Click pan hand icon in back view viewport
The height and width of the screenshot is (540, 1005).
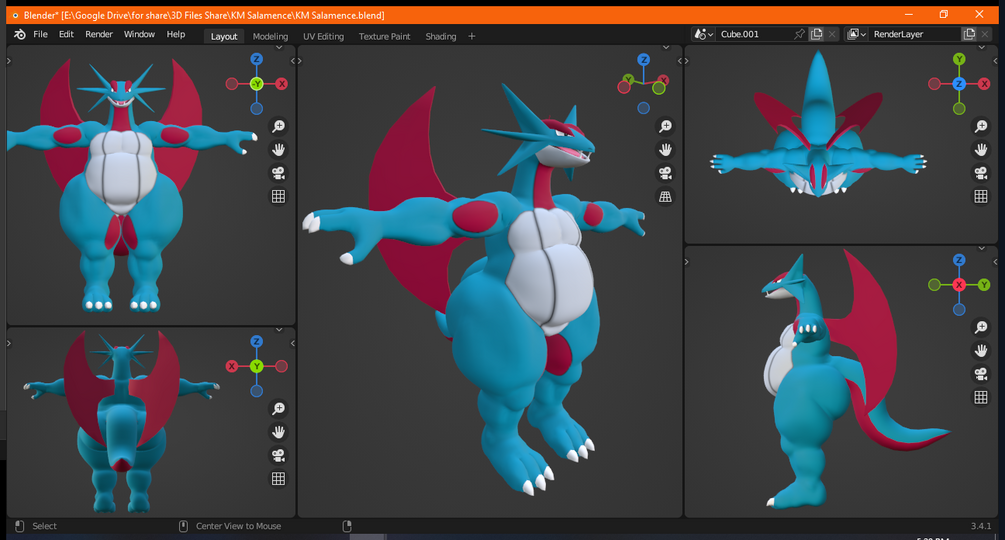pos(278,432)
